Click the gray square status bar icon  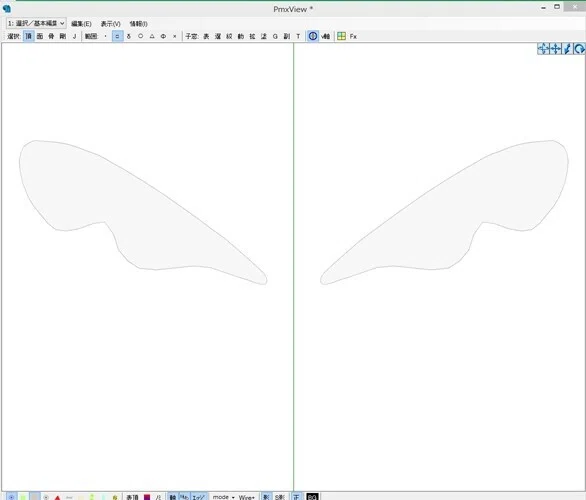coord(35,497)
